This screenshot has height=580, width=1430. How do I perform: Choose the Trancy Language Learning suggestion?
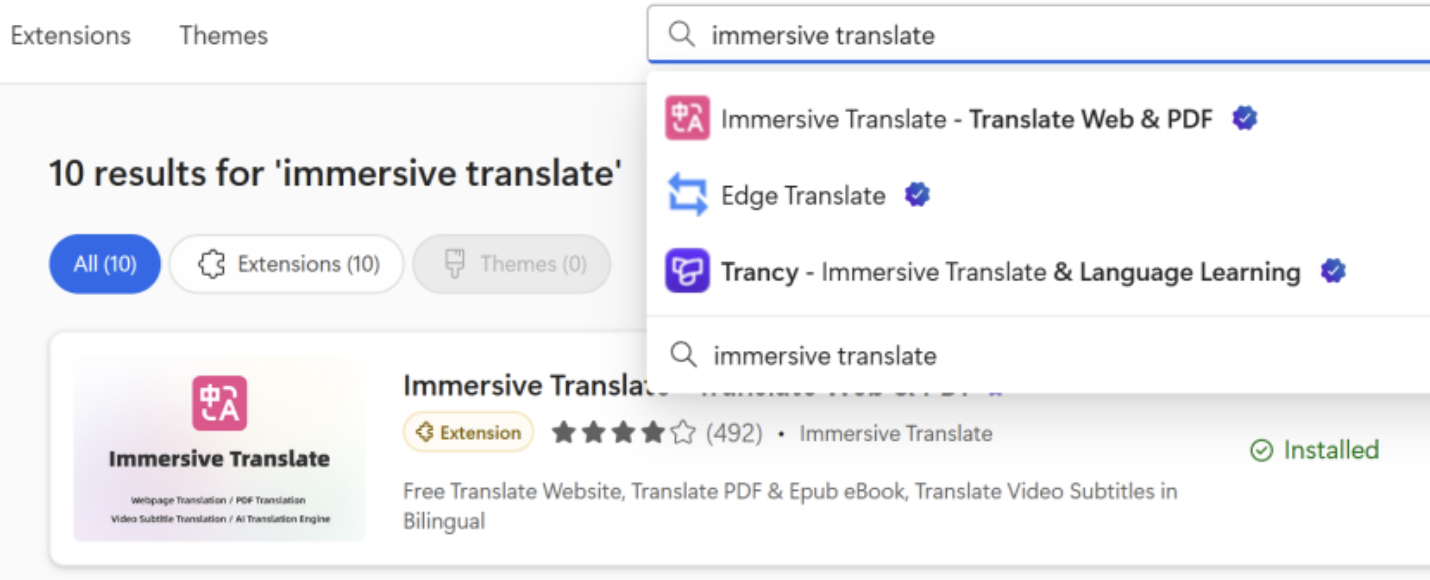point(1010,271)
